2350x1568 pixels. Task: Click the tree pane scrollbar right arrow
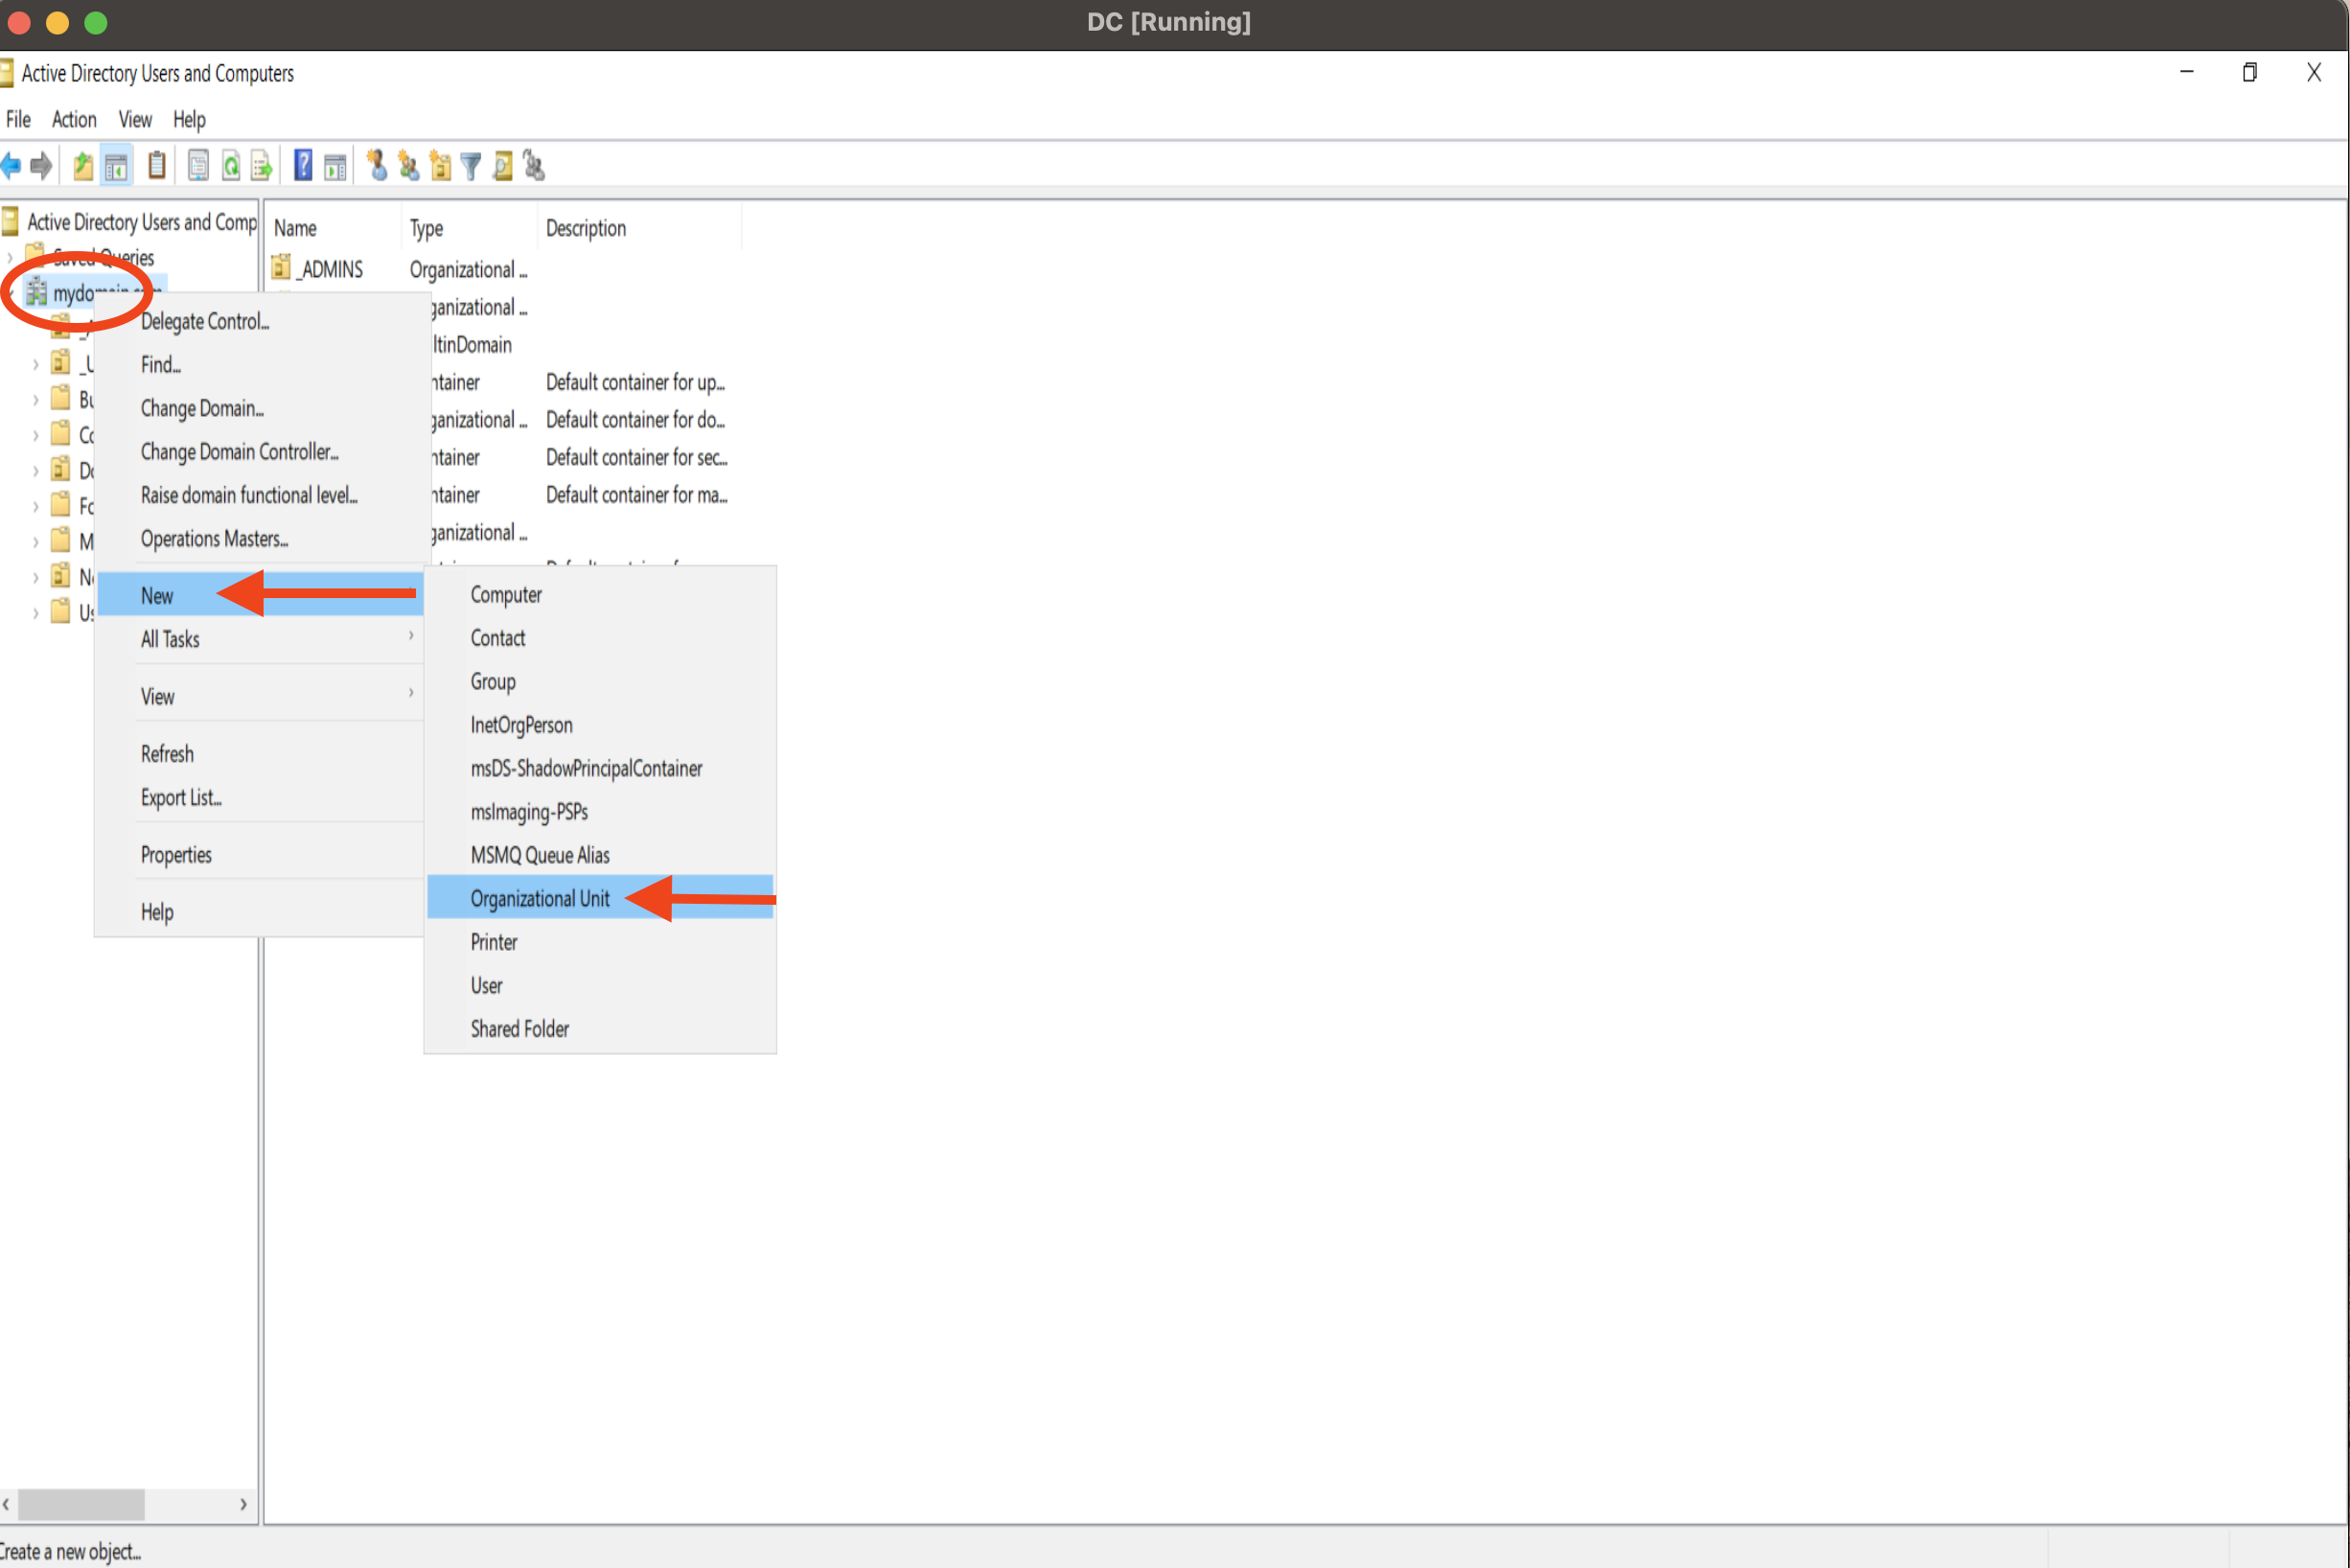click(x=243, y=1504)
